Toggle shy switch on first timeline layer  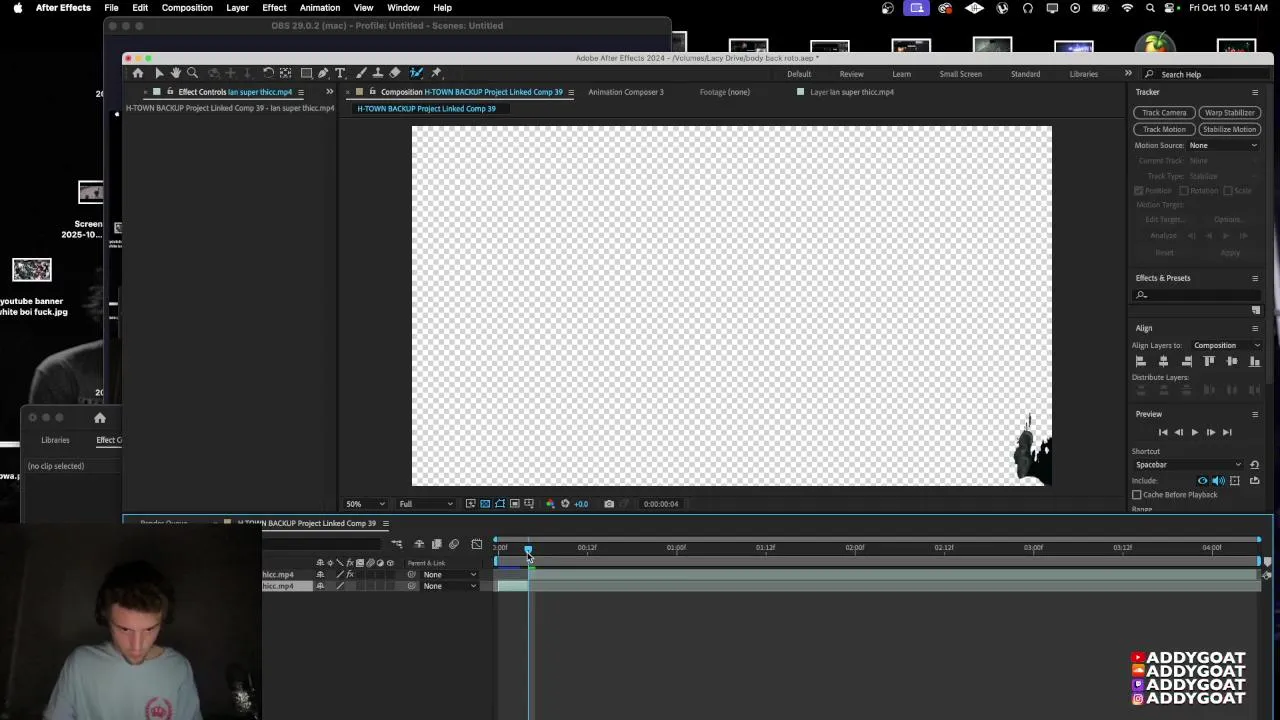pyautogui.click(x=320, y=574)
